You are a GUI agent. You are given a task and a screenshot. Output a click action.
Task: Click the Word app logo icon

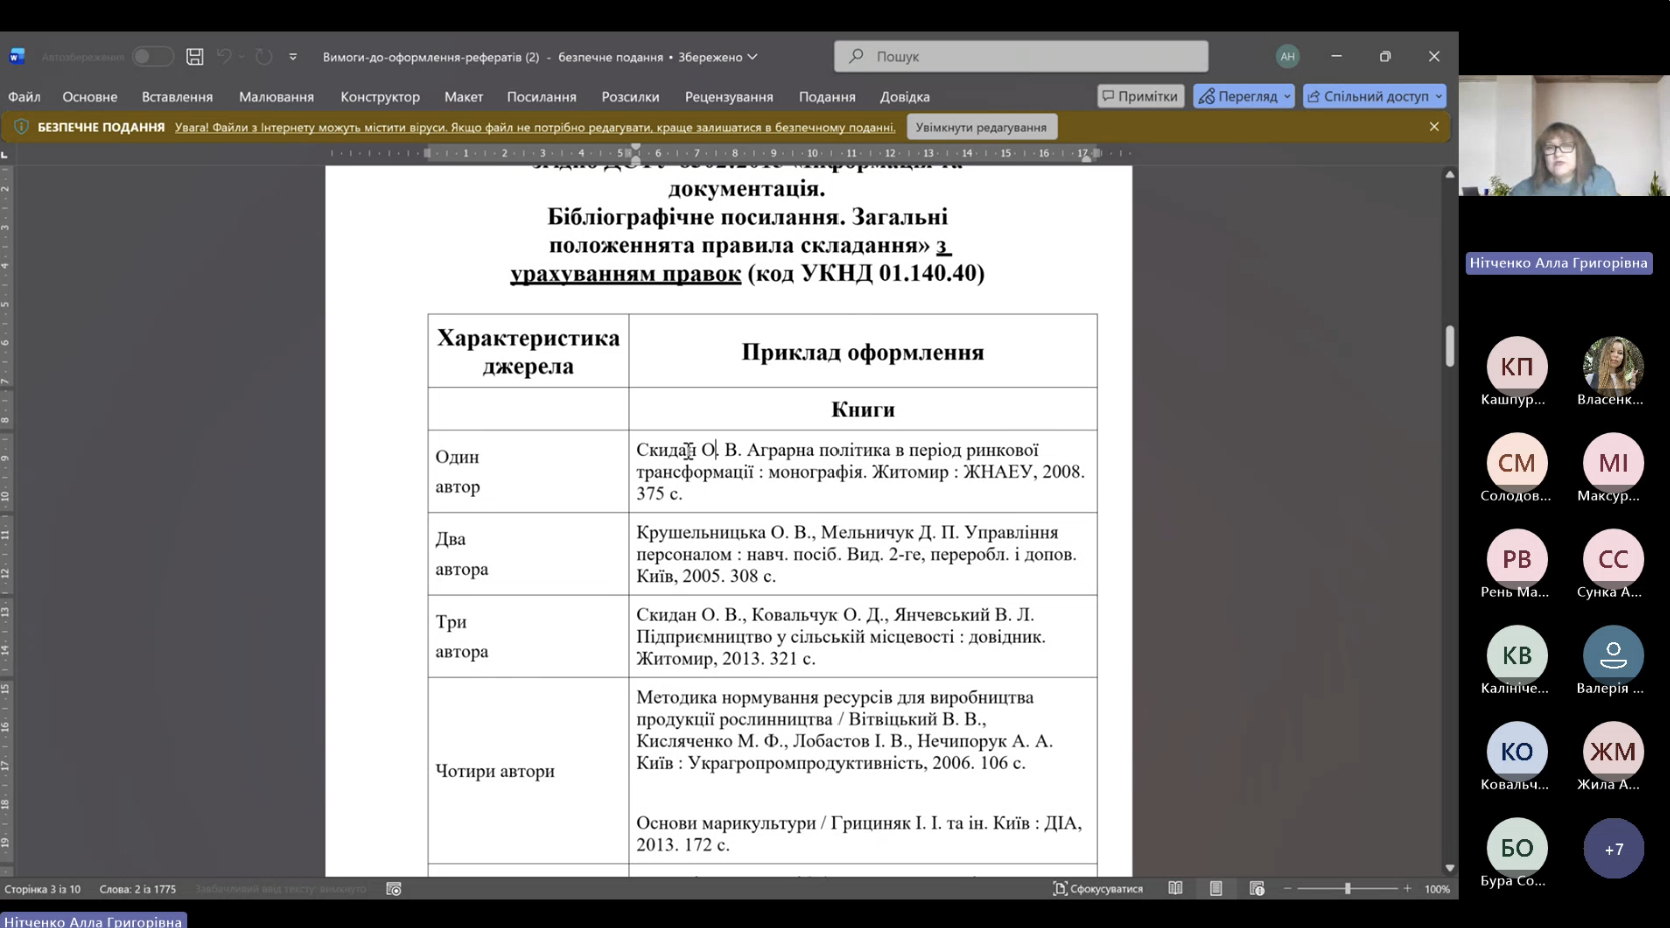point(17,57)
